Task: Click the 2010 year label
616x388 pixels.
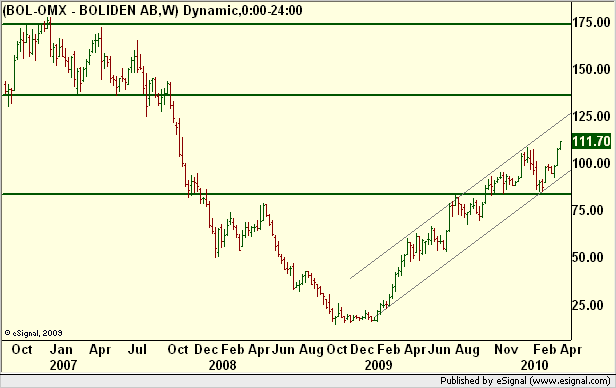Action: [534, 365]
